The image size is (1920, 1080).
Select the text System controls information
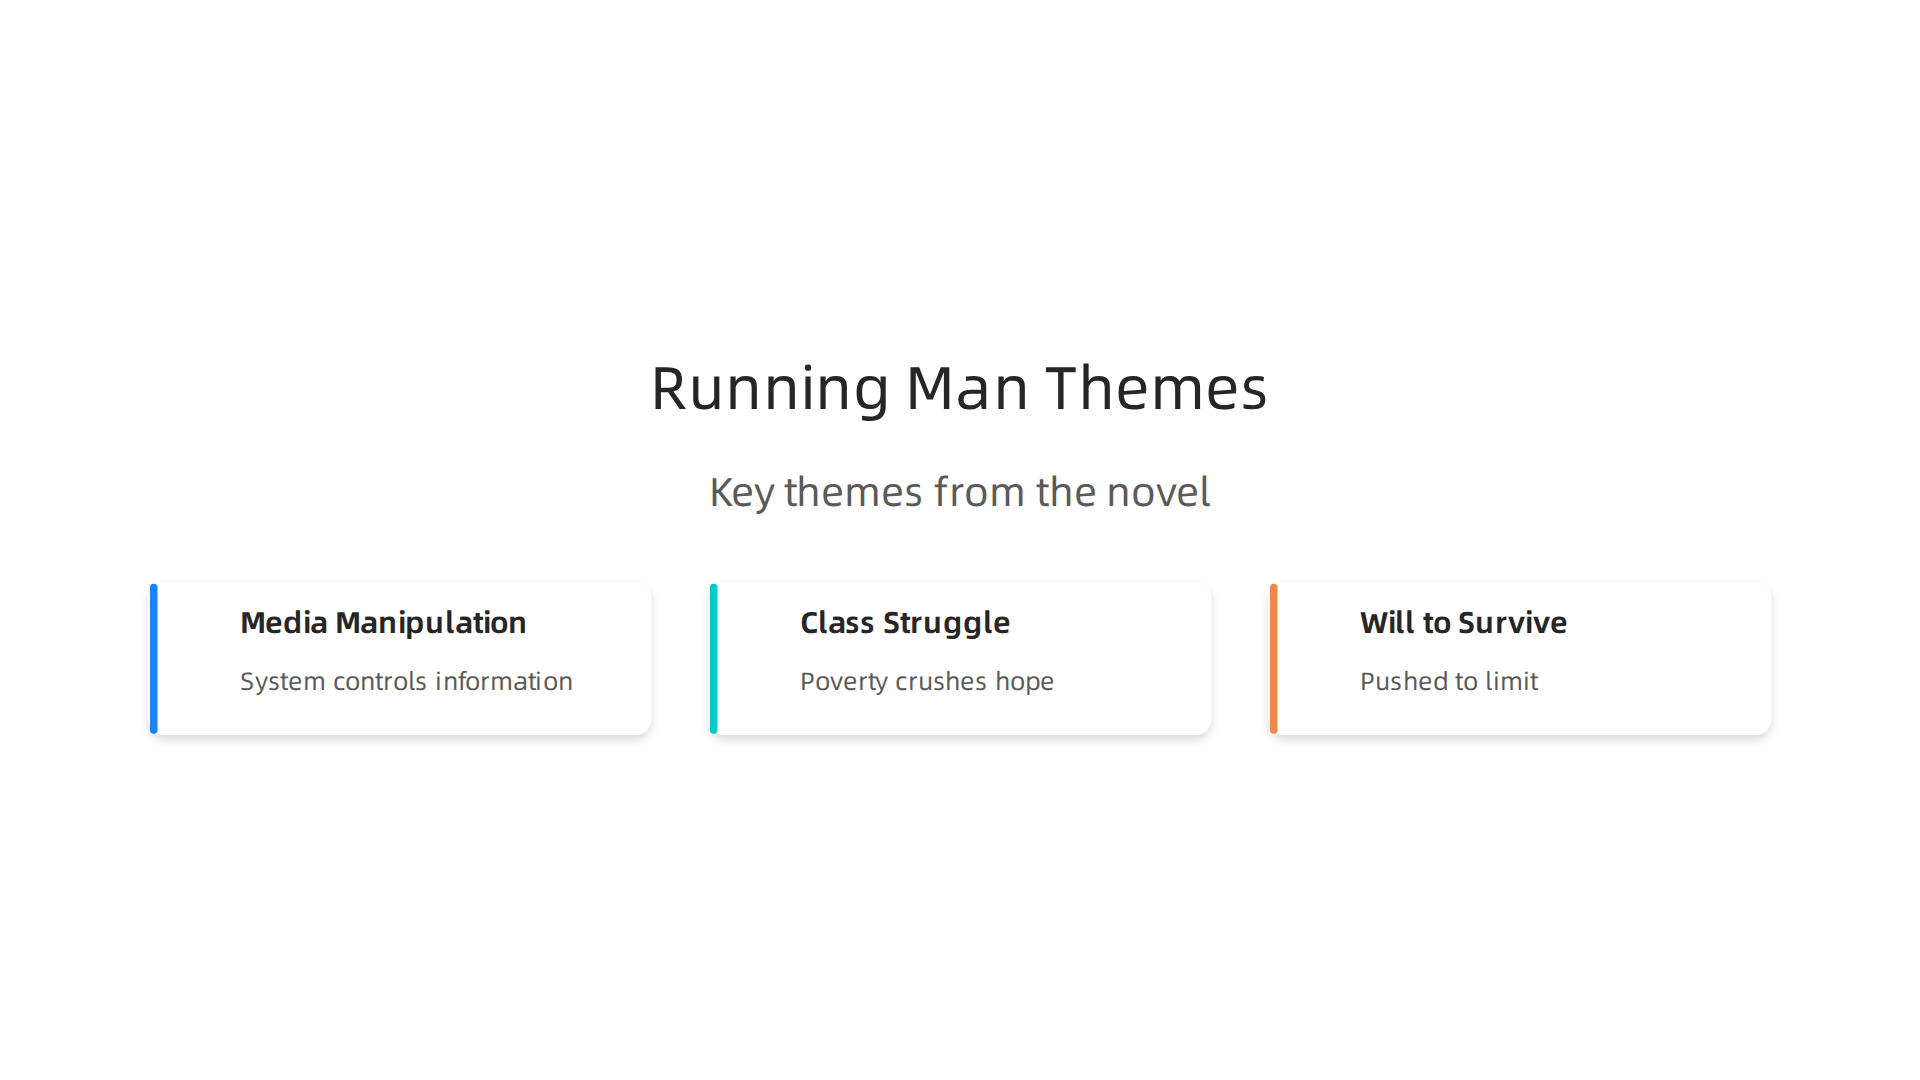pos(406,681)
